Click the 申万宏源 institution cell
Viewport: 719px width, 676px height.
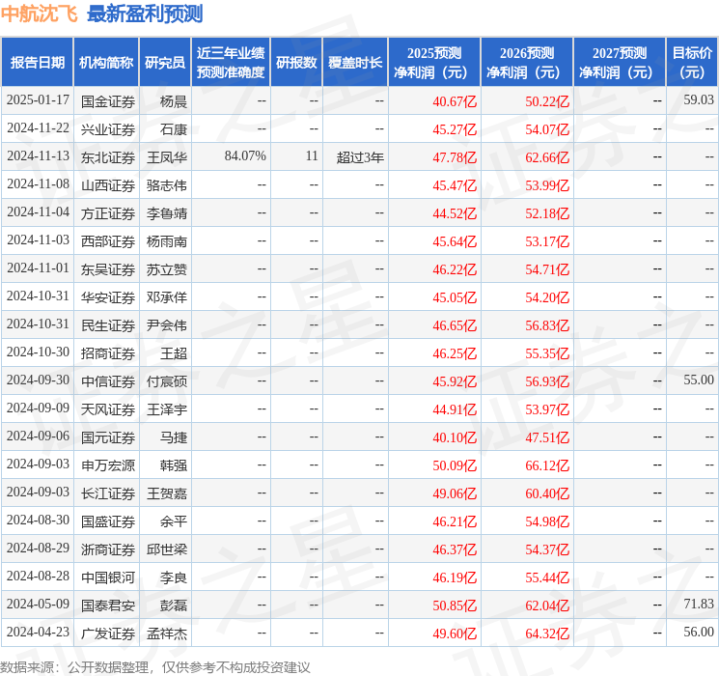click(x=108, y=465)
